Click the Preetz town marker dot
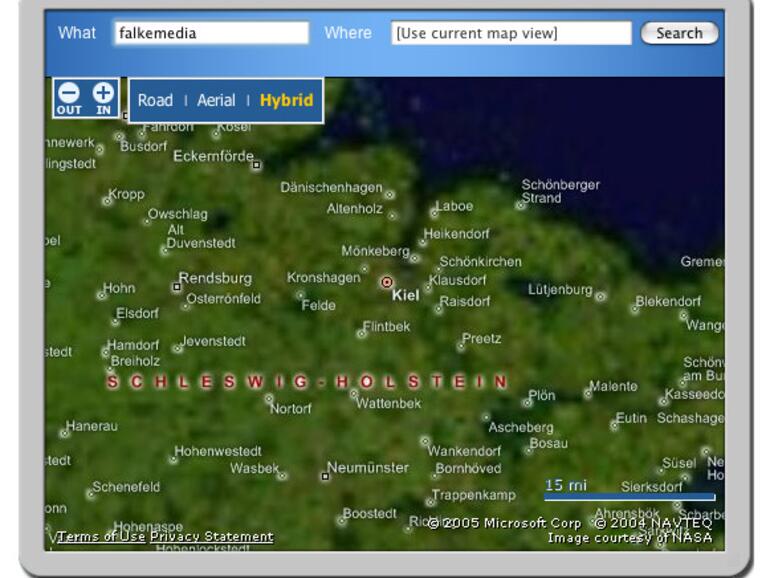Screen dimensions: 770x578 click(461, 346)
